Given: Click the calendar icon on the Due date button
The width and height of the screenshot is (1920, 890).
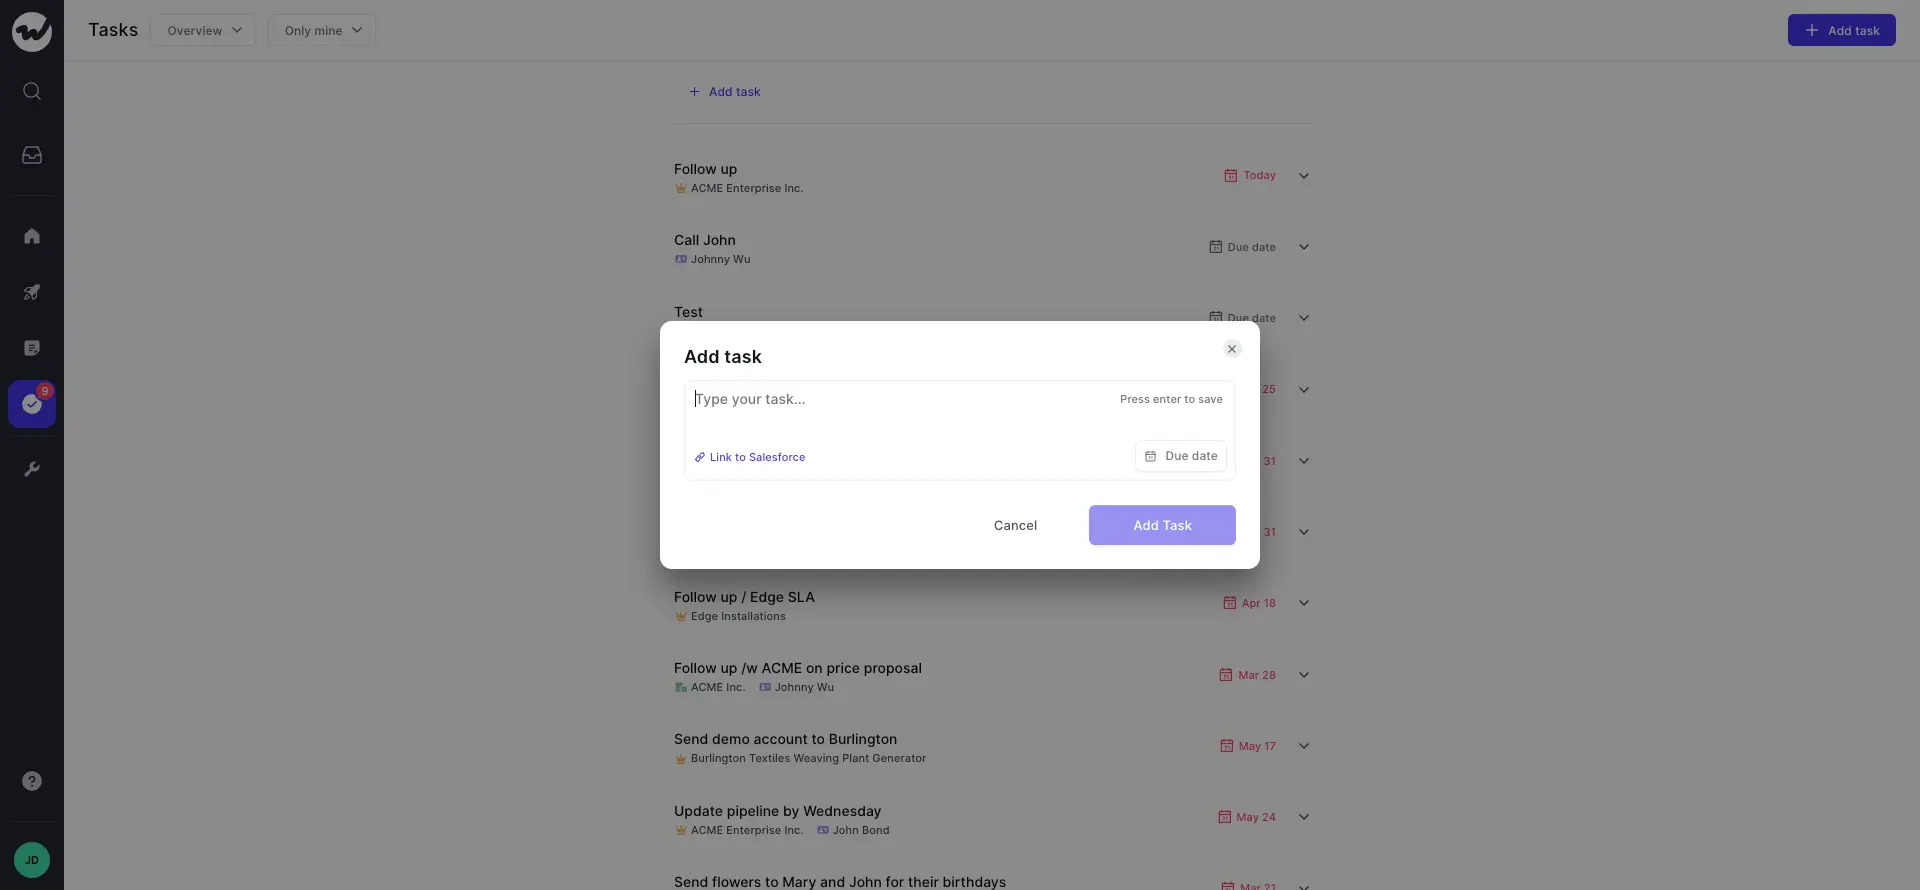Looking at the screenshot, I should click(x=1150, y=456).
